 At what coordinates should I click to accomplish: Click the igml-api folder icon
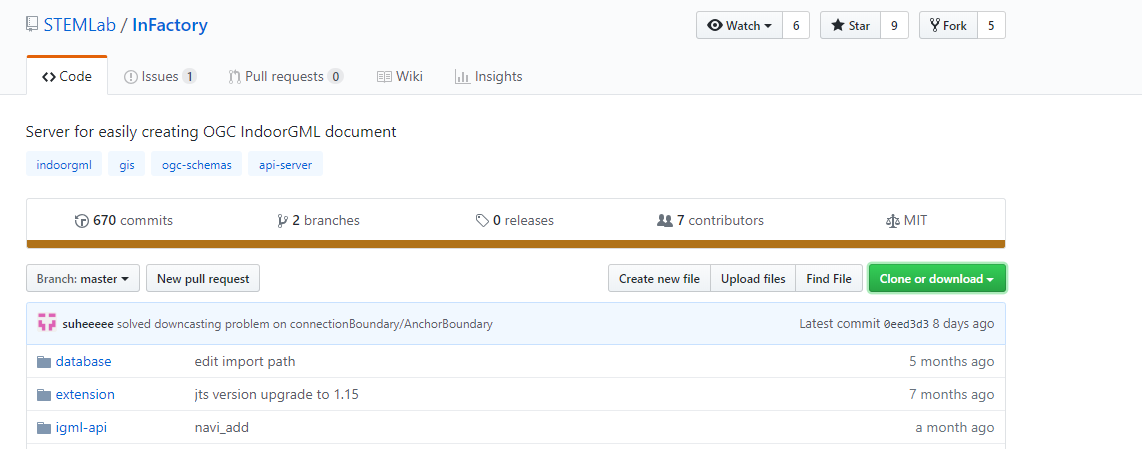click(44, 428)
